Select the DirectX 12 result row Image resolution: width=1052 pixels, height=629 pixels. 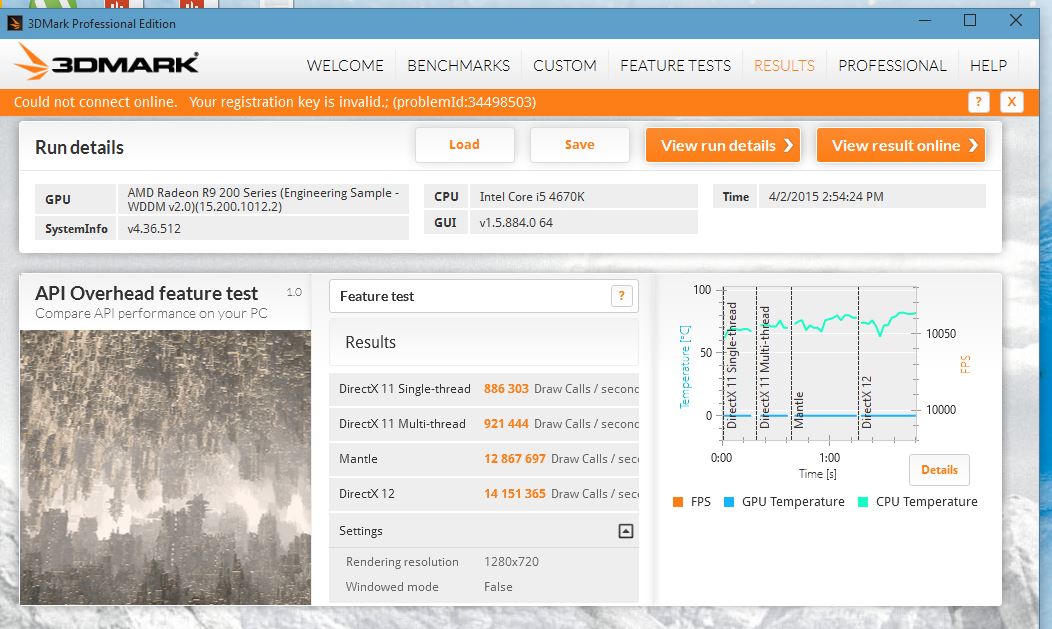(484, 494)
